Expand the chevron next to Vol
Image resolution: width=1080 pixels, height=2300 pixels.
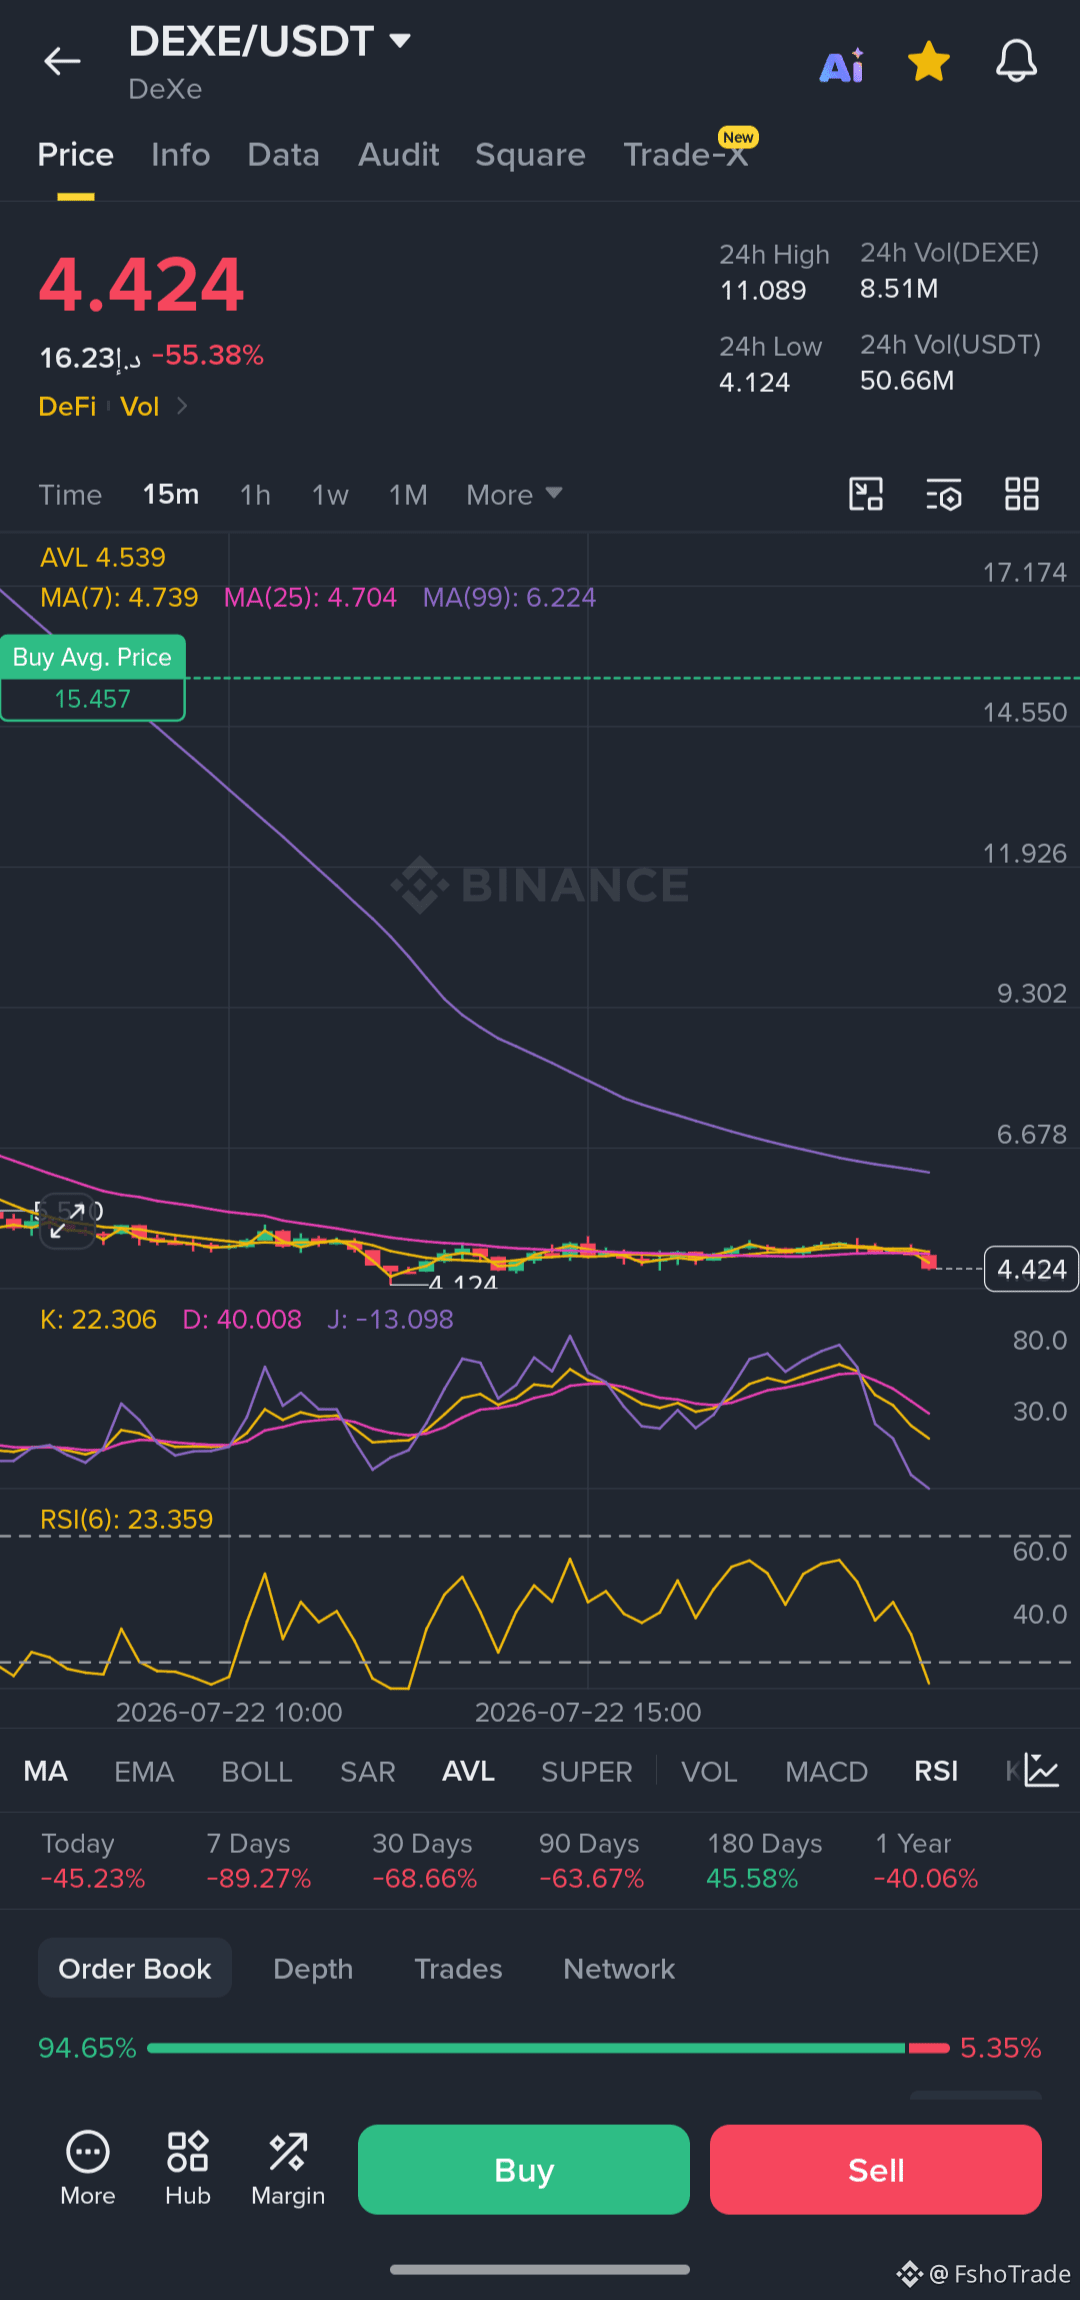tap(182, 406)
